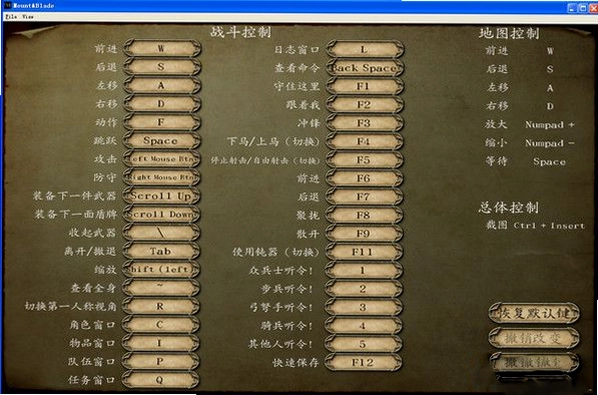598x395 pixels.
Task: Change the F3 binding for 冲锋
Action: tap(364, 123)
